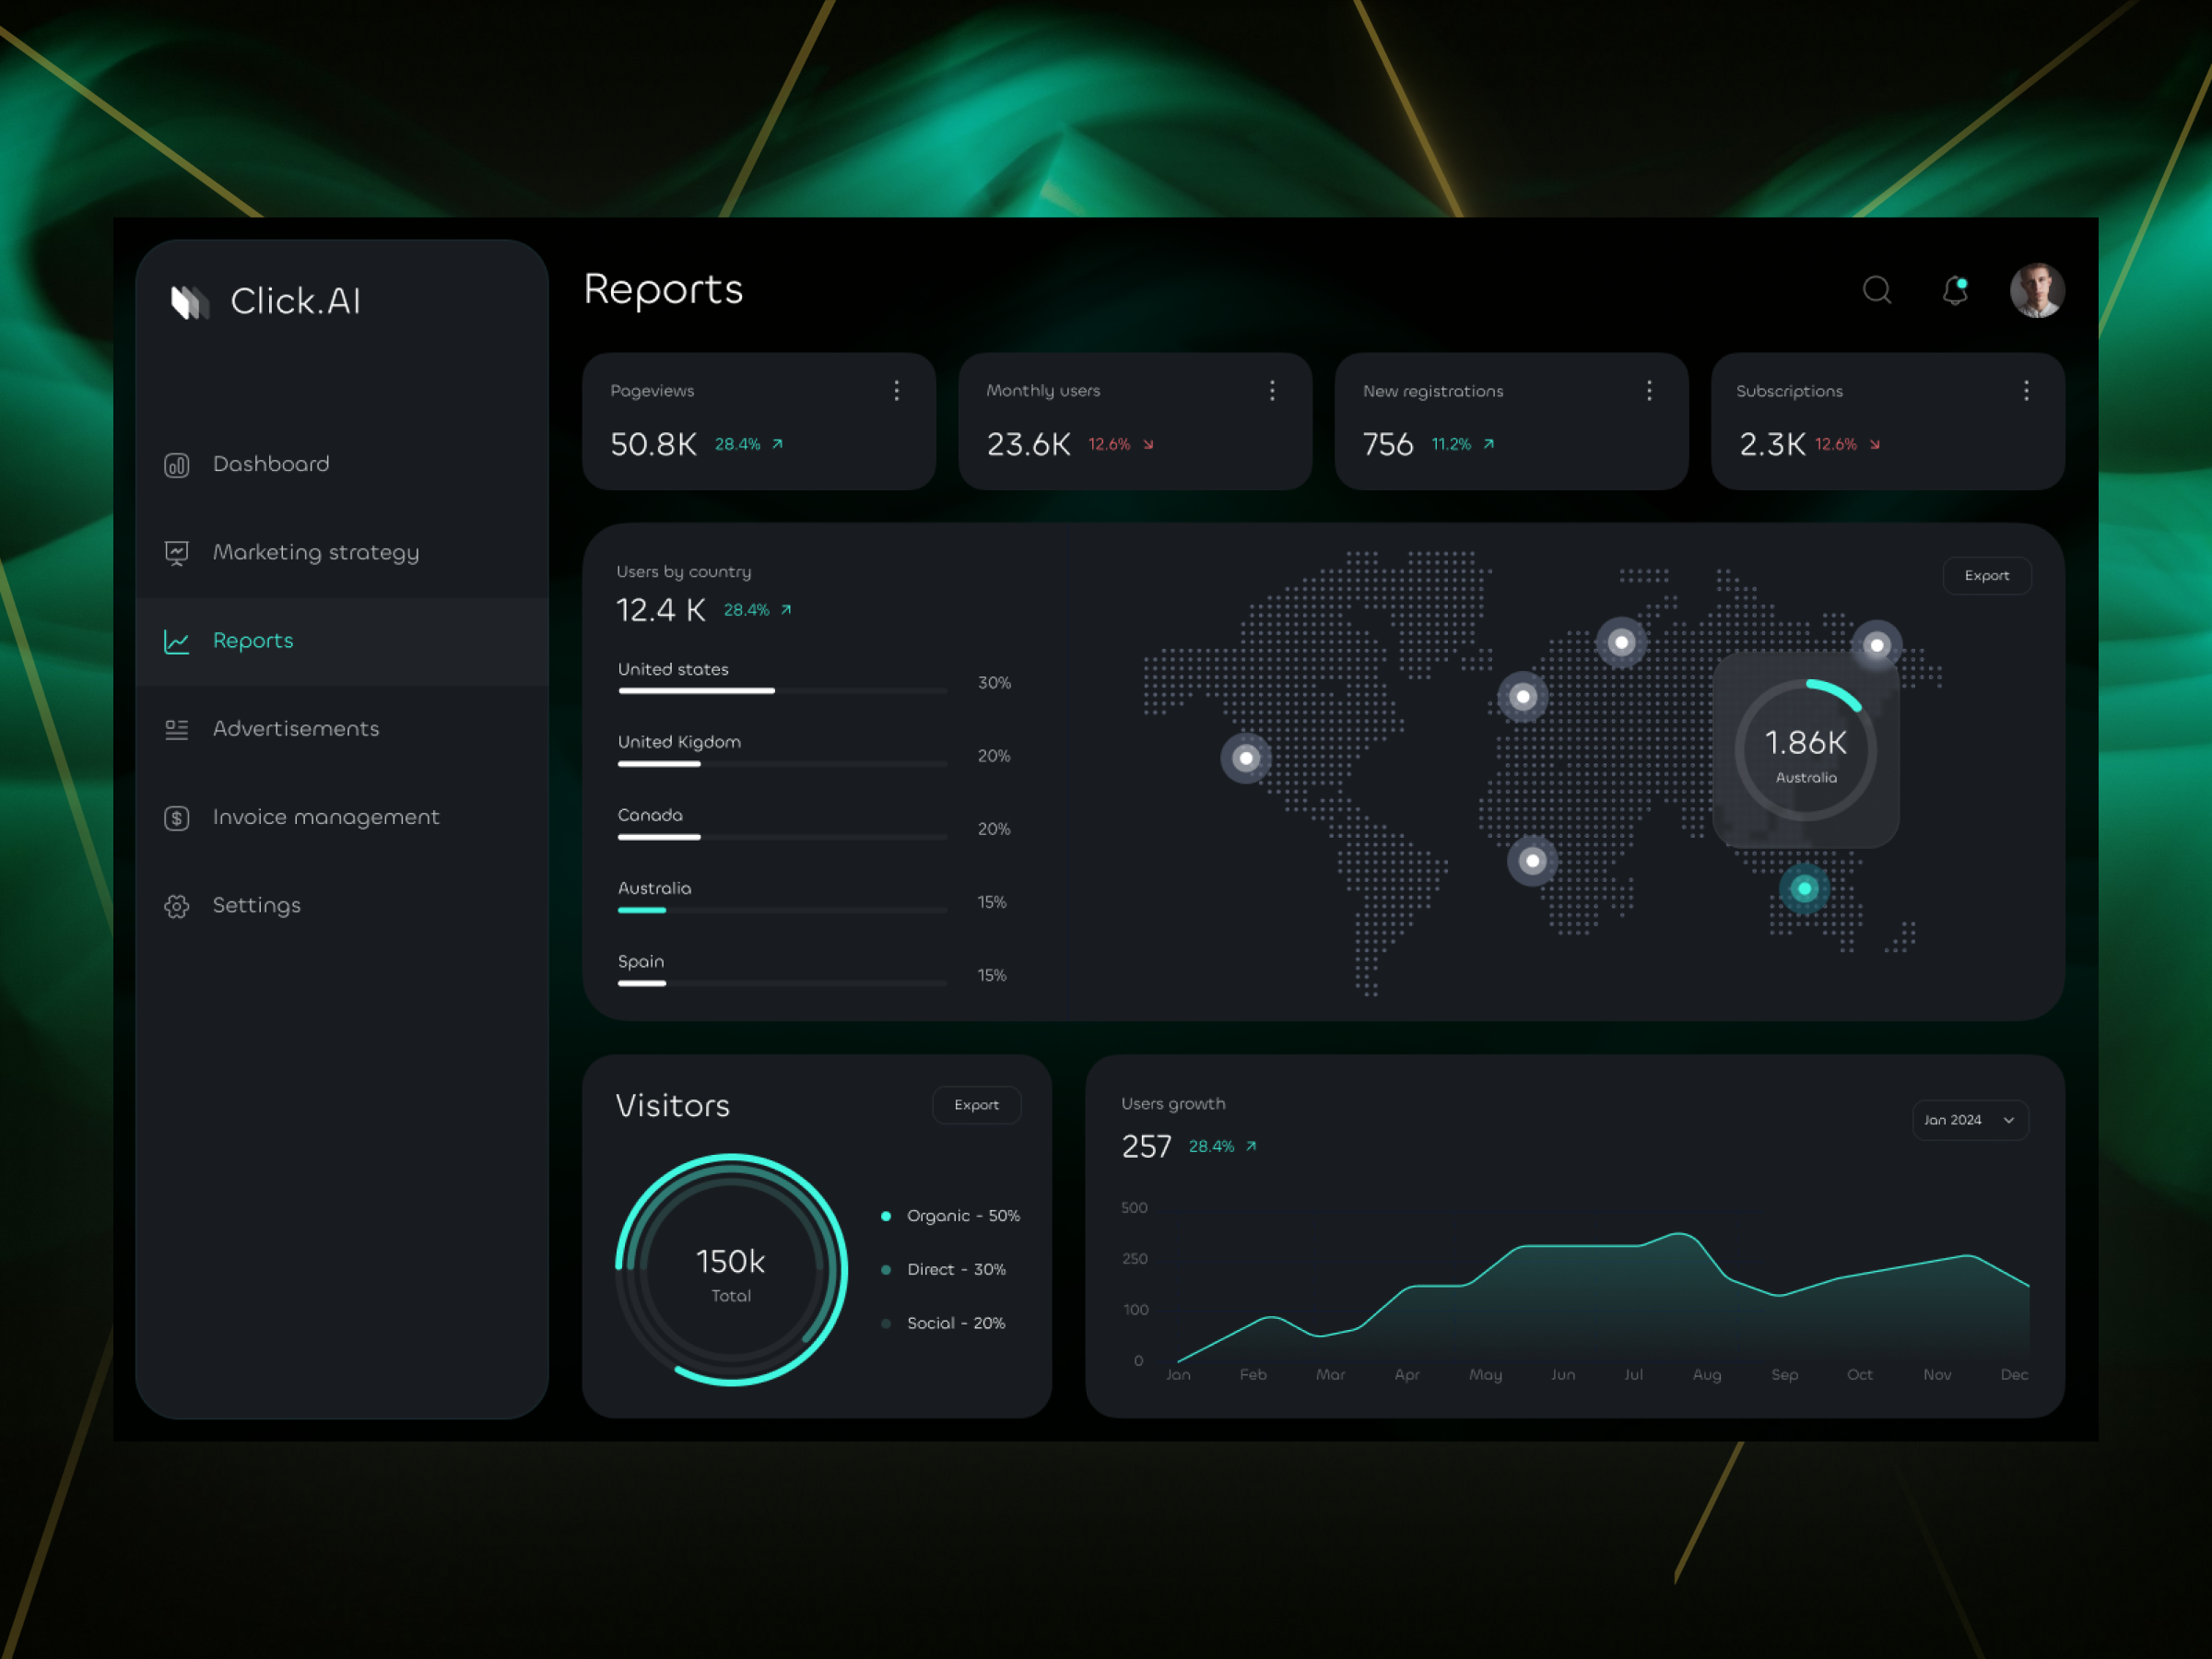Click Export in the Visitors panel
The height and width of the screenshot is (1659, 2212).
pyautogui.click(x=976, y=1105)
